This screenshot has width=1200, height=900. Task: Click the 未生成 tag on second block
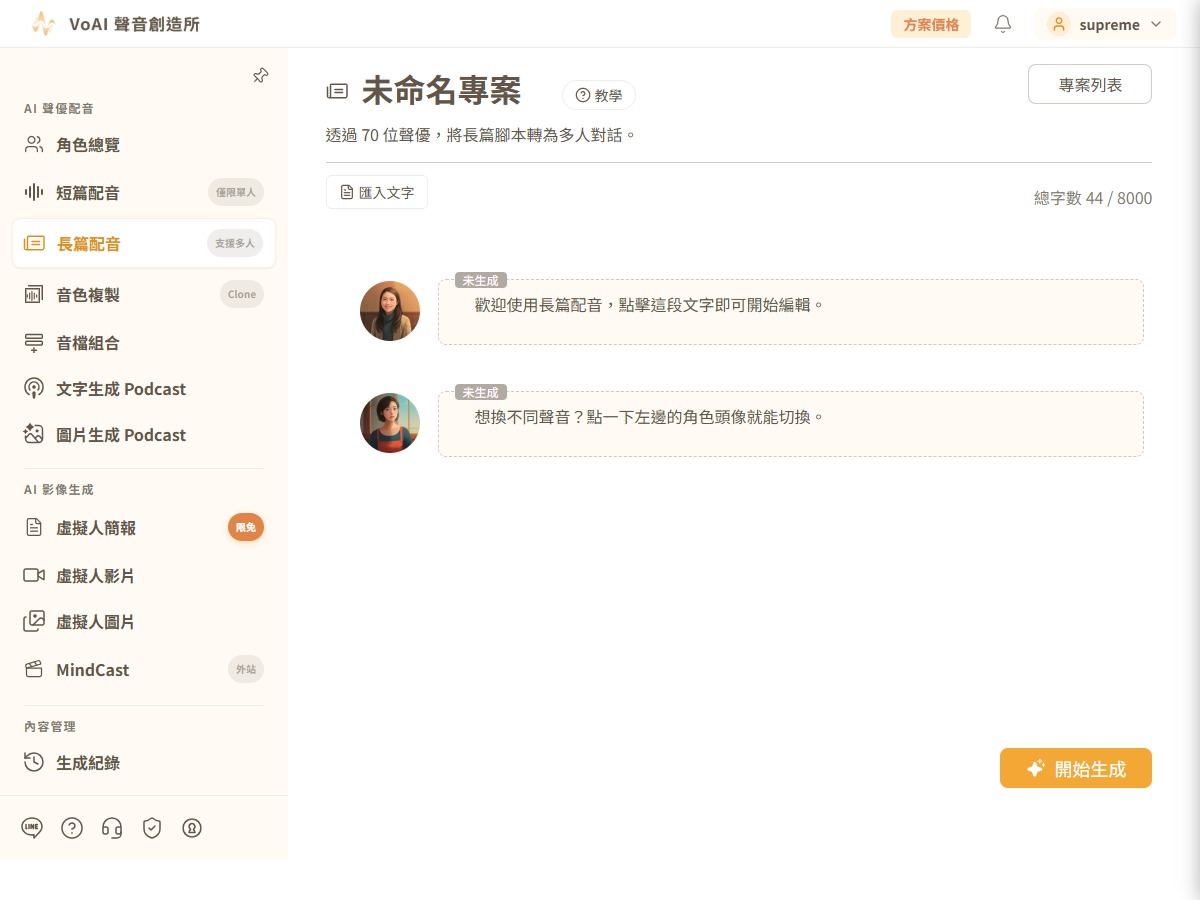click(481, 392)
